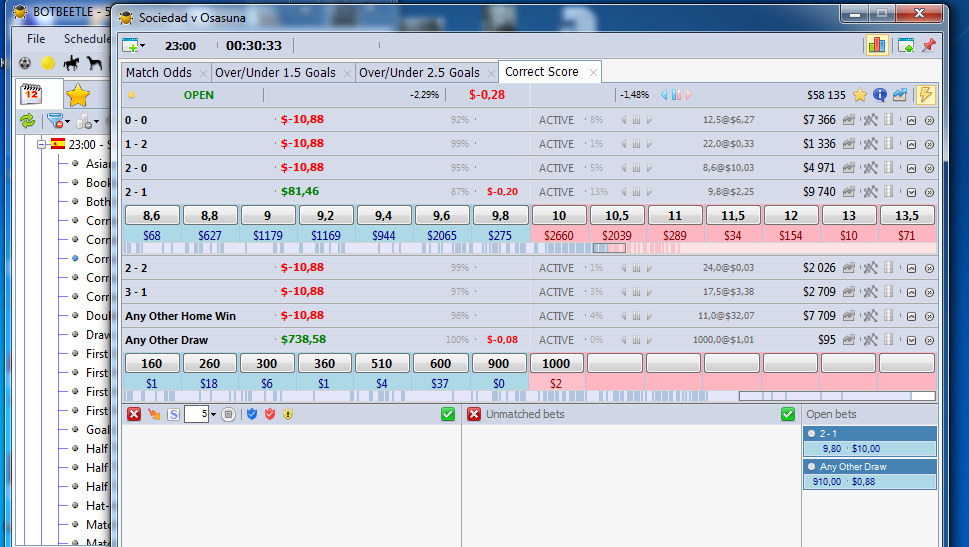Select the horse racing icon in BOTBEETLE toolbar
This screenshot has width=969, height=547.
coord(71,62)
